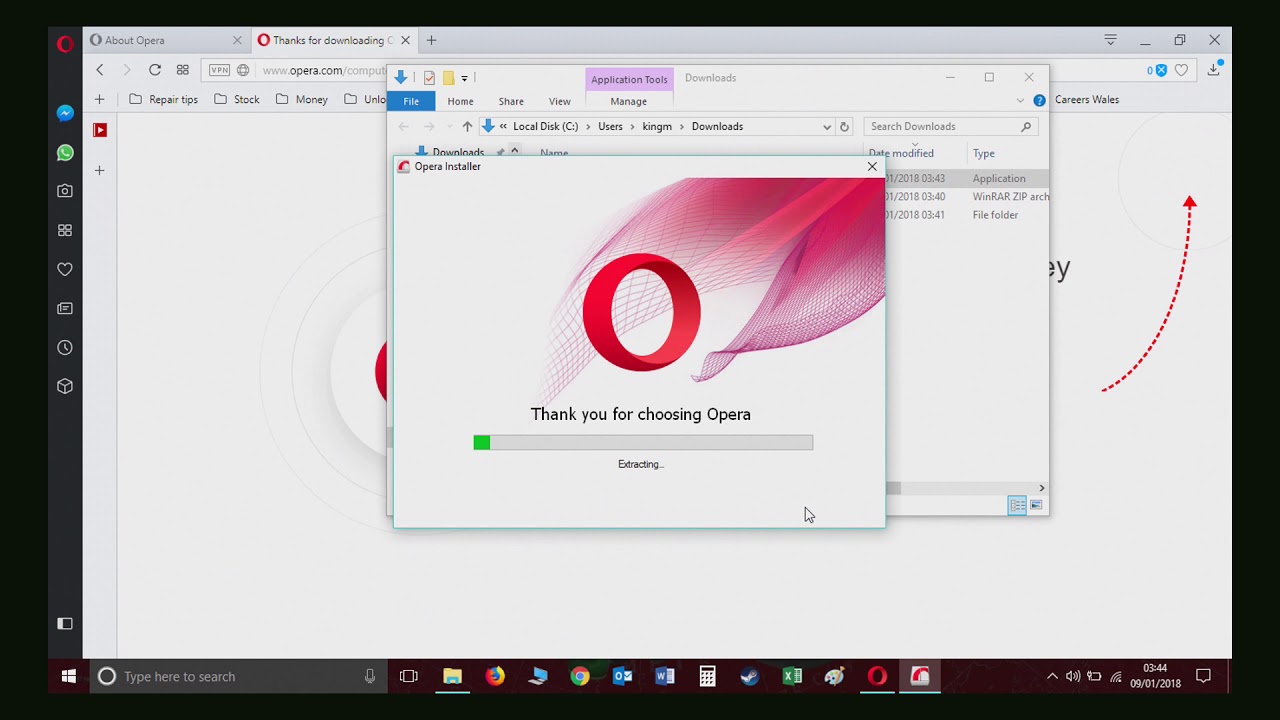Open the Home ribbon tab in File Explorer
1280x720 pixels.
[461, 101]
